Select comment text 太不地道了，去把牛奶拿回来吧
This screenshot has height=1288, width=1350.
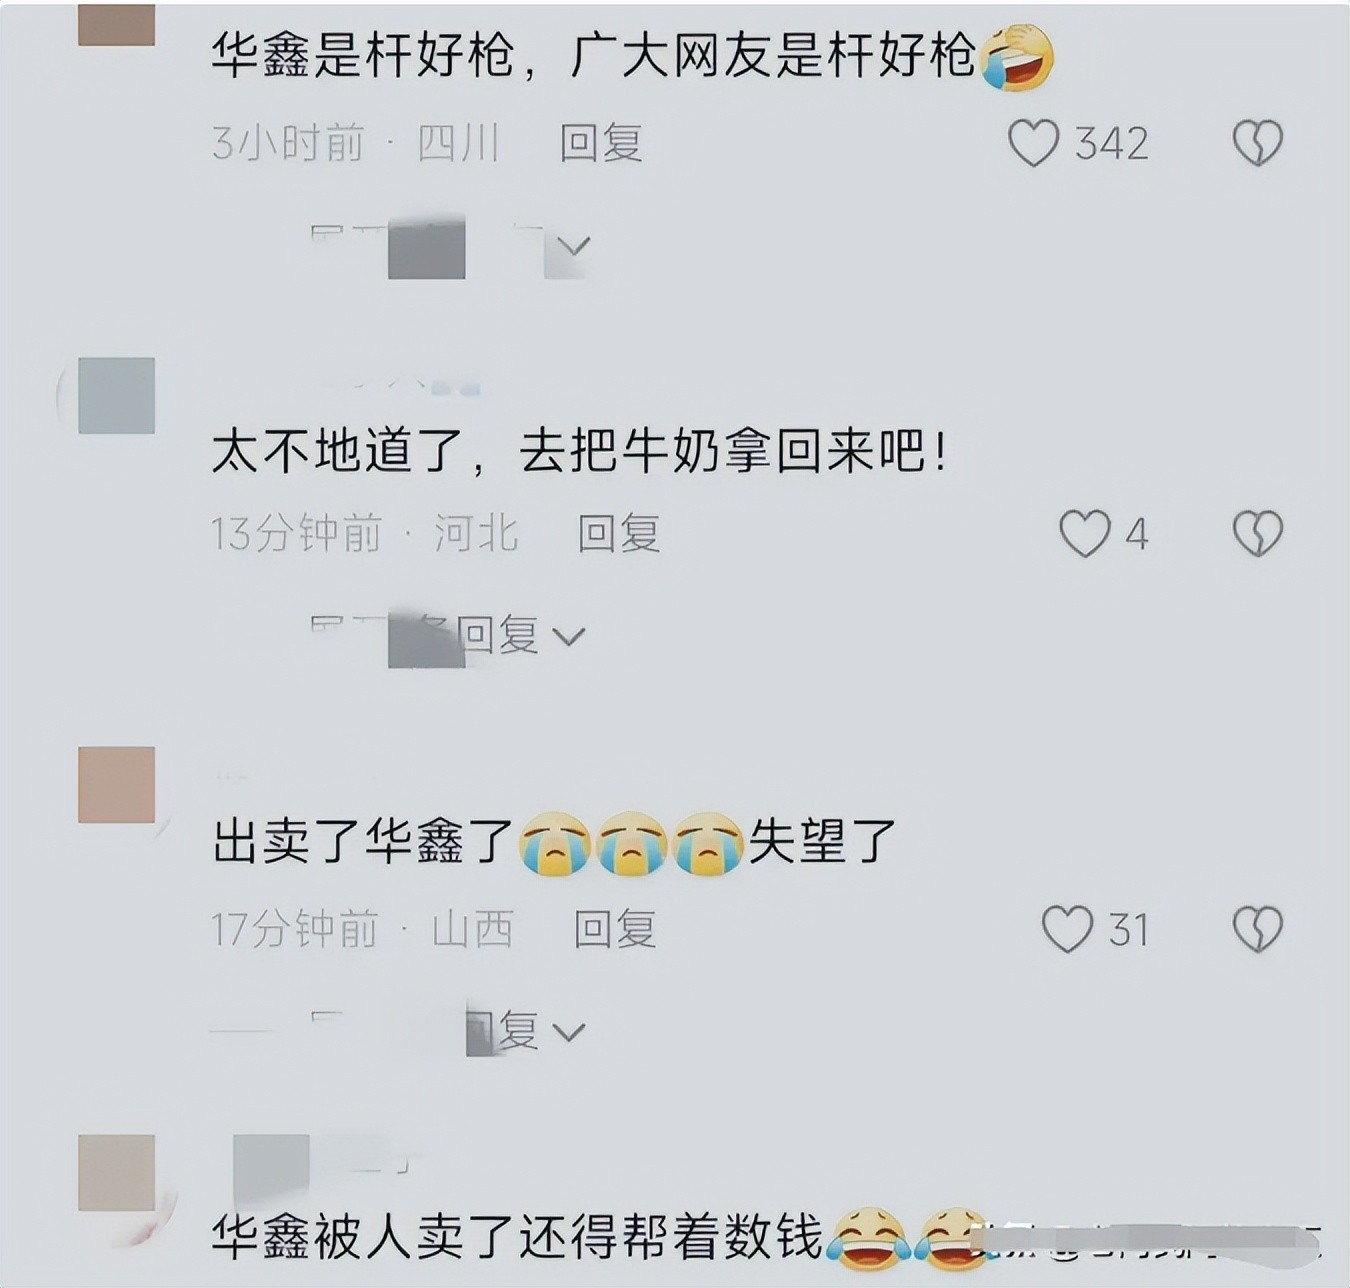579,453
